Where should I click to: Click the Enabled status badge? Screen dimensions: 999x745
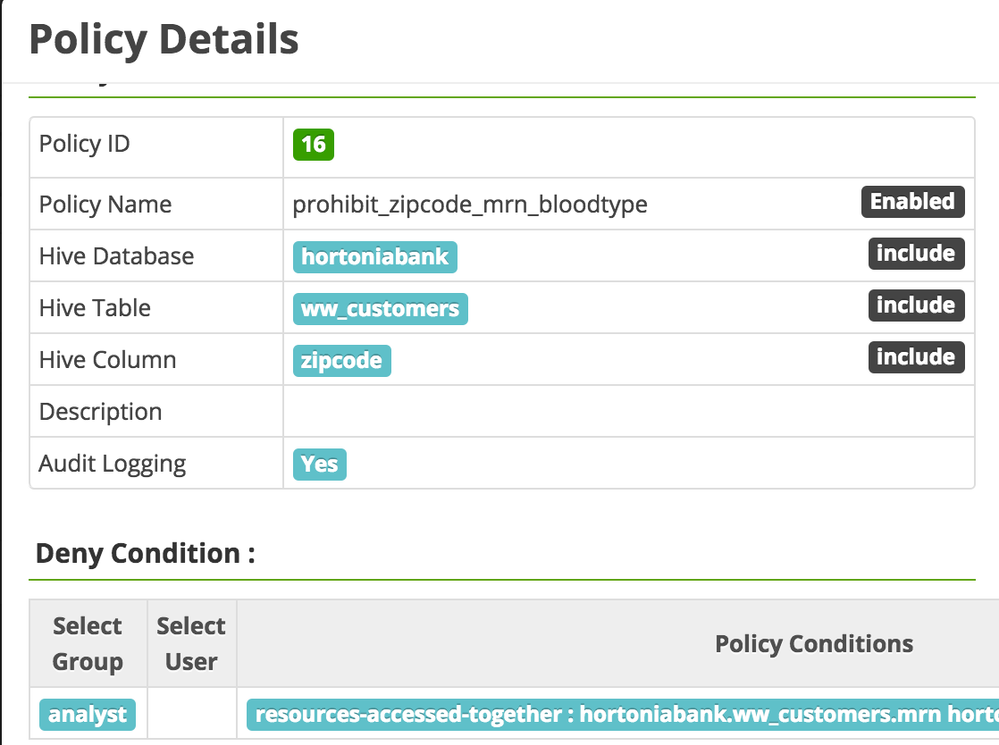point(912,202)
